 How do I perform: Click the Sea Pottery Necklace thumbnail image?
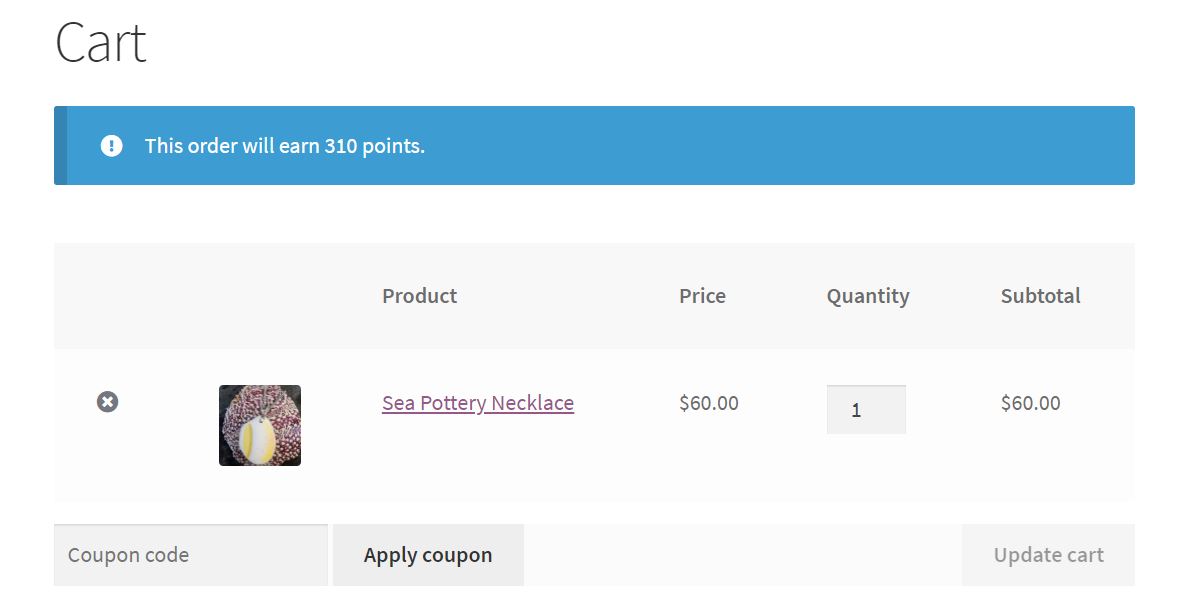(260, 425)
